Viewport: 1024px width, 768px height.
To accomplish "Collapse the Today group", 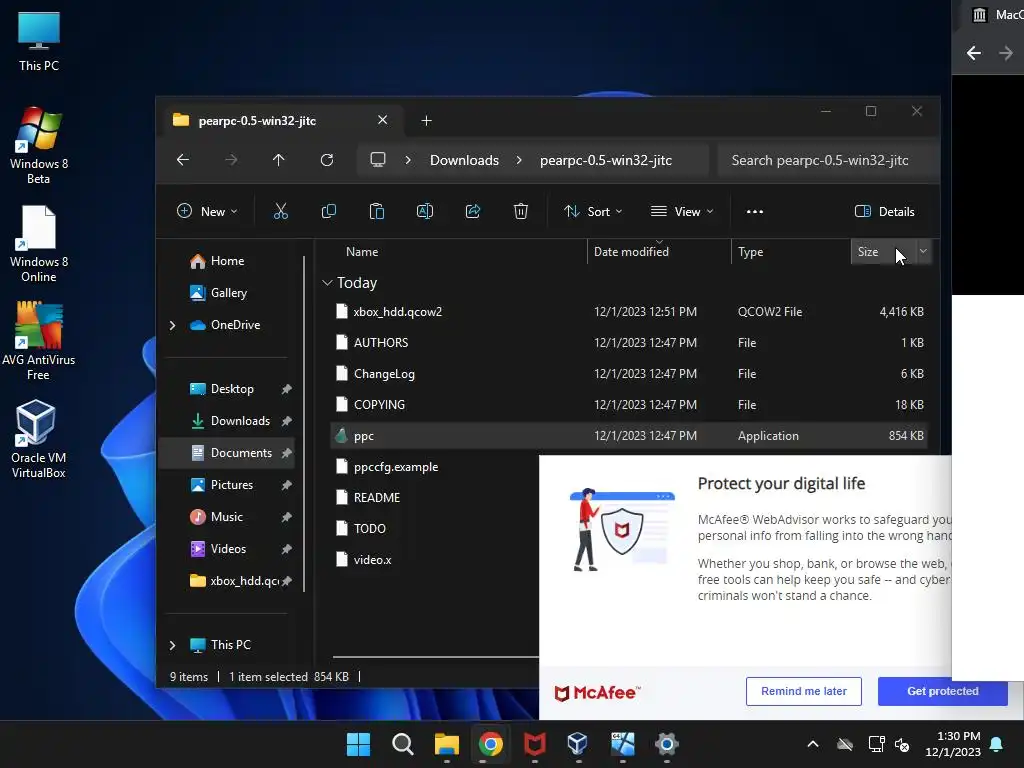I will 327,283.
